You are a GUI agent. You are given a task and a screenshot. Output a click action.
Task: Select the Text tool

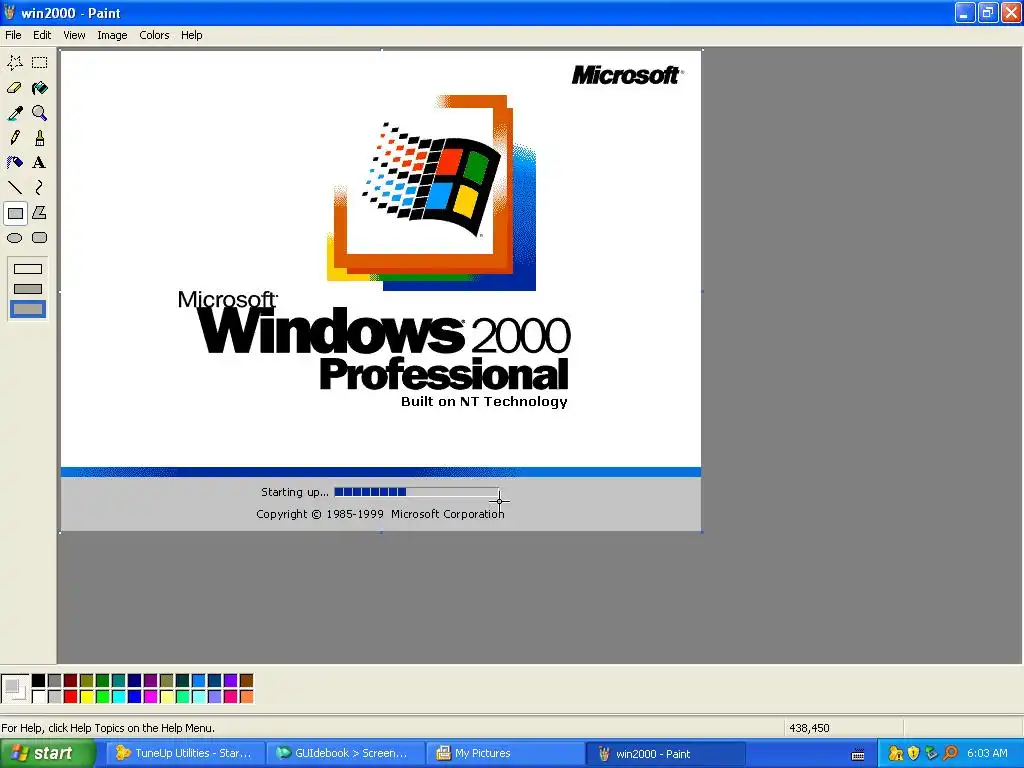(39, 163)
